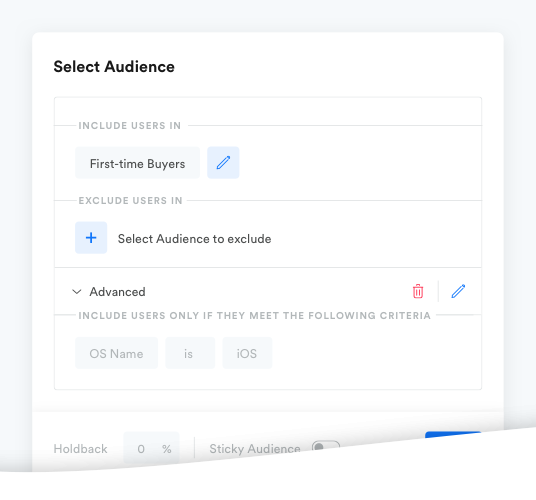Click the Sticky Audience label

click(x=255, y=448)
